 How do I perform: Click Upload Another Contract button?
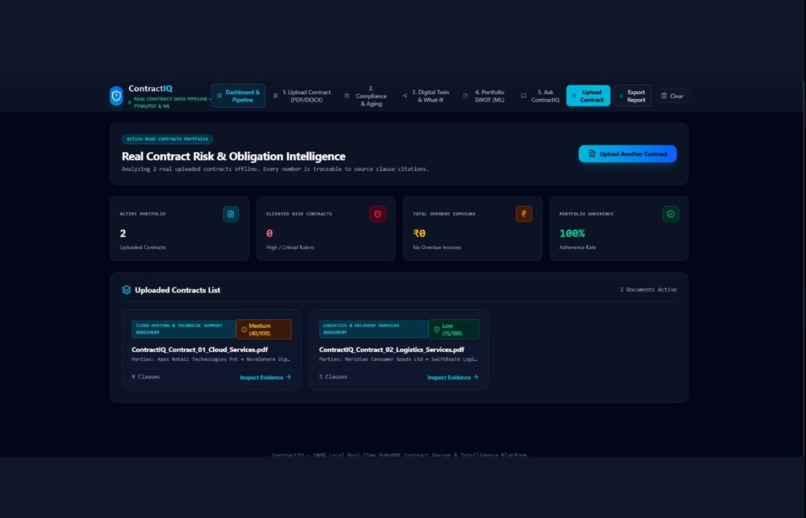tap(628, 154)
